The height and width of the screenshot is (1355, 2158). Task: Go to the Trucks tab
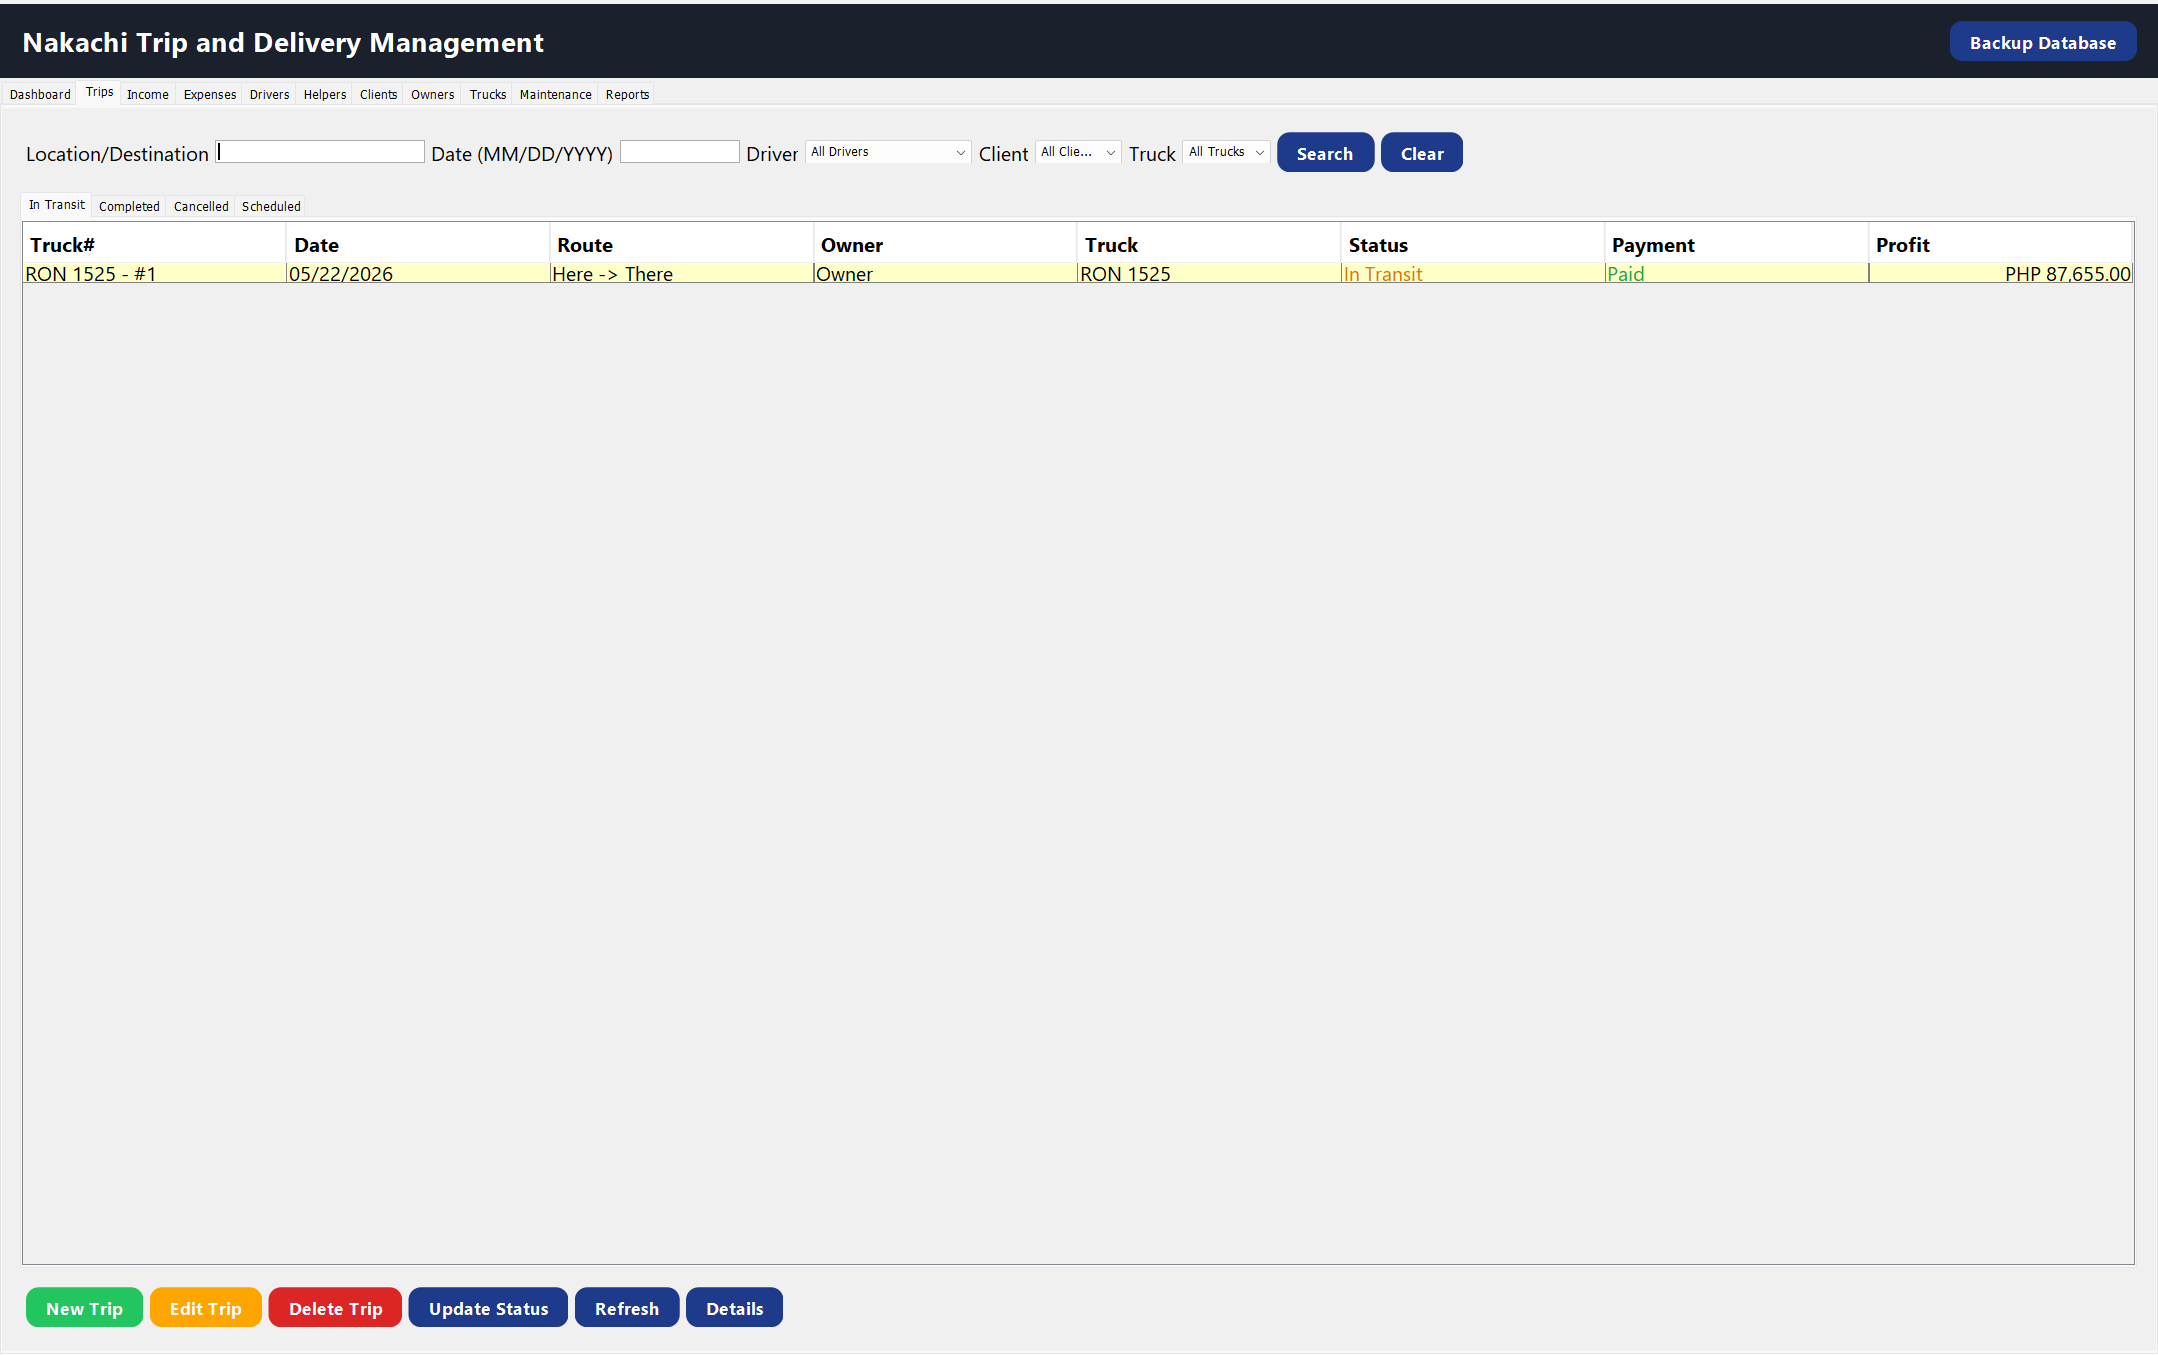[488, 94]
